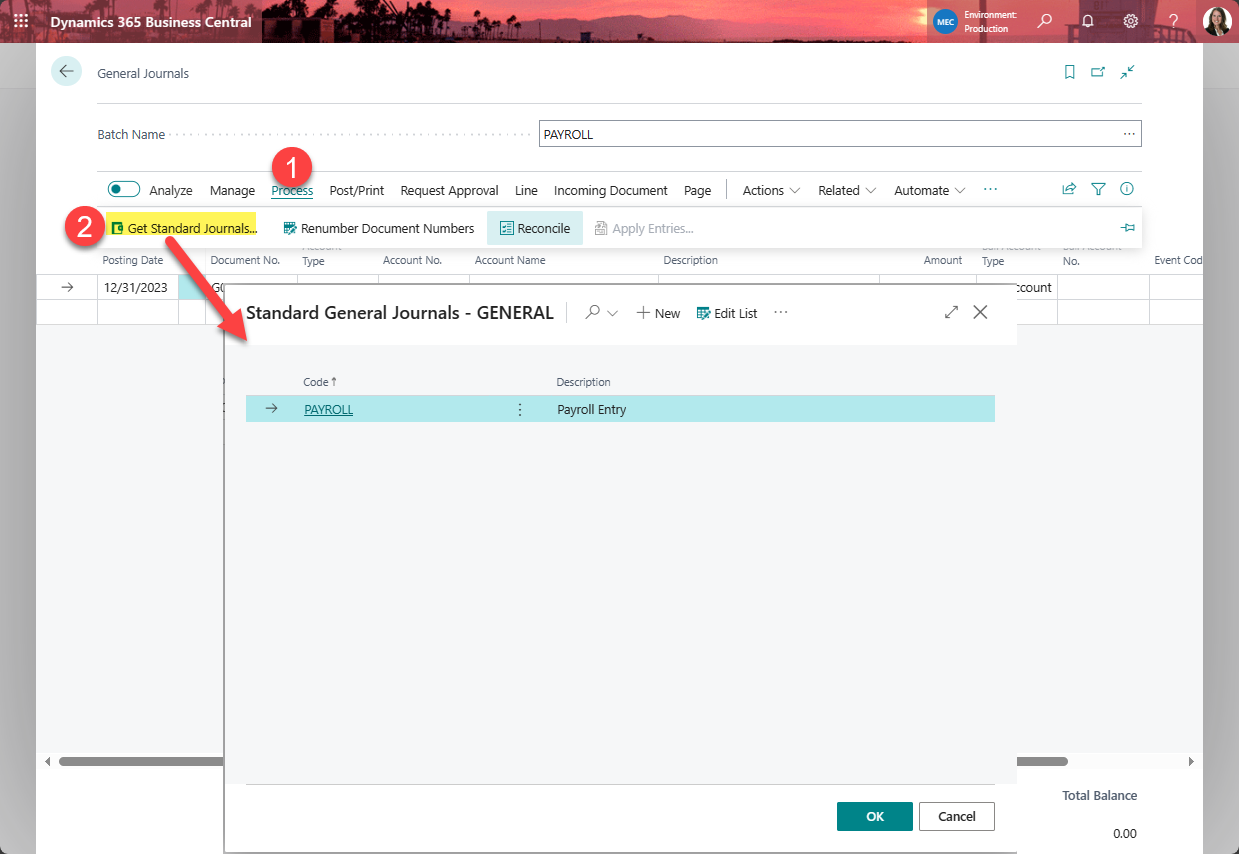Open the settings gear
This screenshot has height=854, width=1239.
(x=1131, y=21)
